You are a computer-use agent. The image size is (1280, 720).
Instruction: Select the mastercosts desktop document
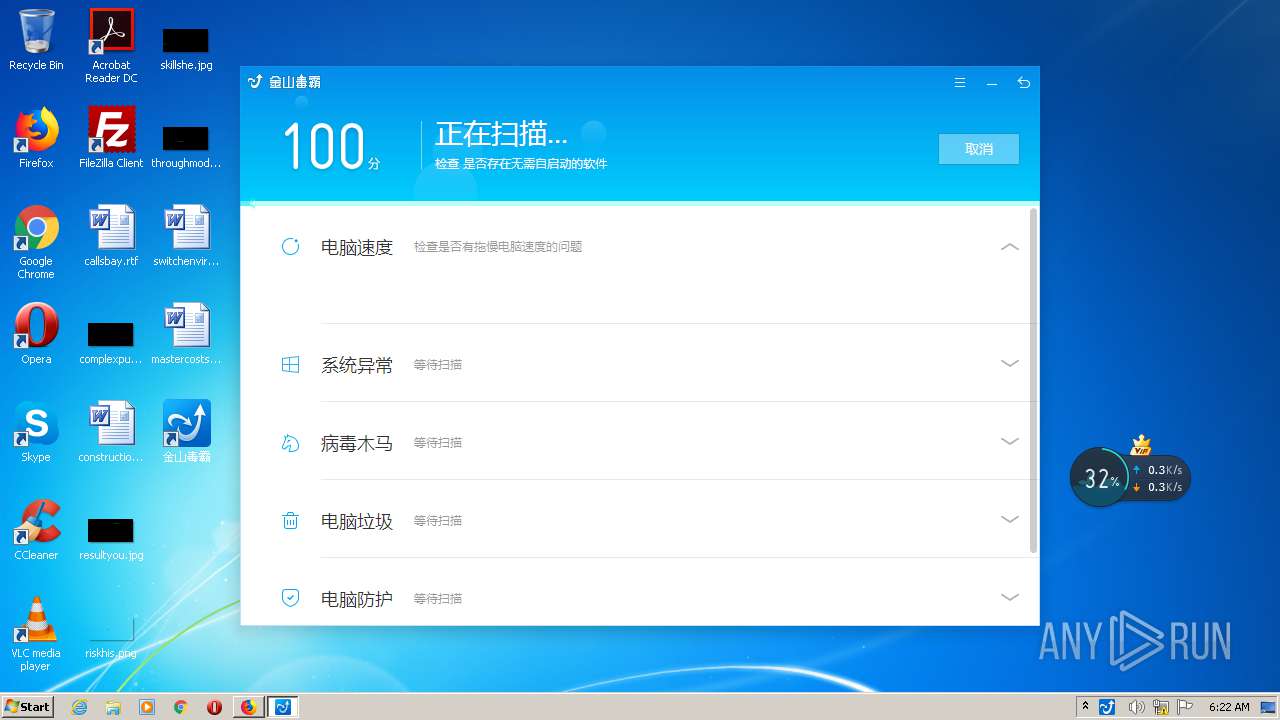(x=187, y=333)
